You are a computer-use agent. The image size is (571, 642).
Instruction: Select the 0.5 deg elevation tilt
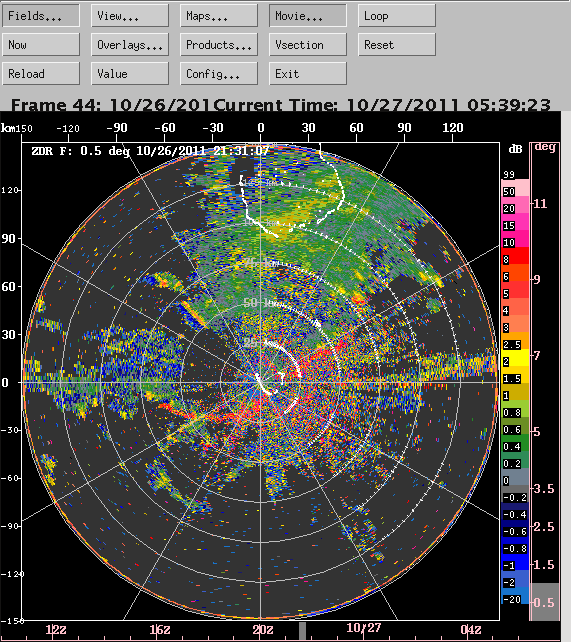(x=544, y=602)
